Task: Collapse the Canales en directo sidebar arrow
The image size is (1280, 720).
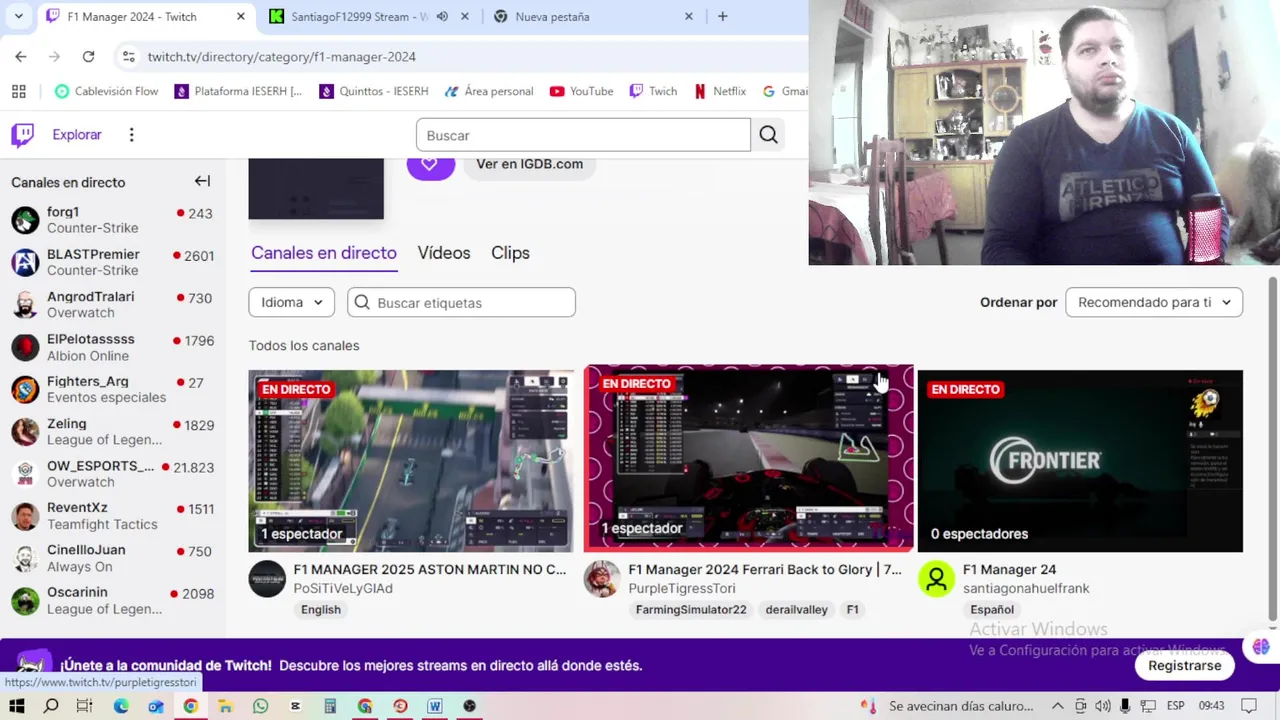Action: tap(202, 181)
